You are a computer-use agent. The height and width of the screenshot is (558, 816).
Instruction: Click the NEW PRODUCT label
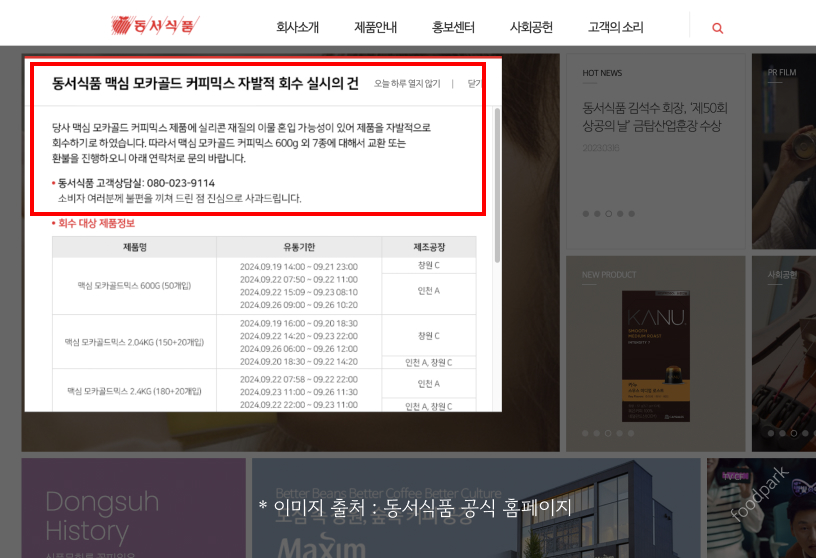click(609, 275)
